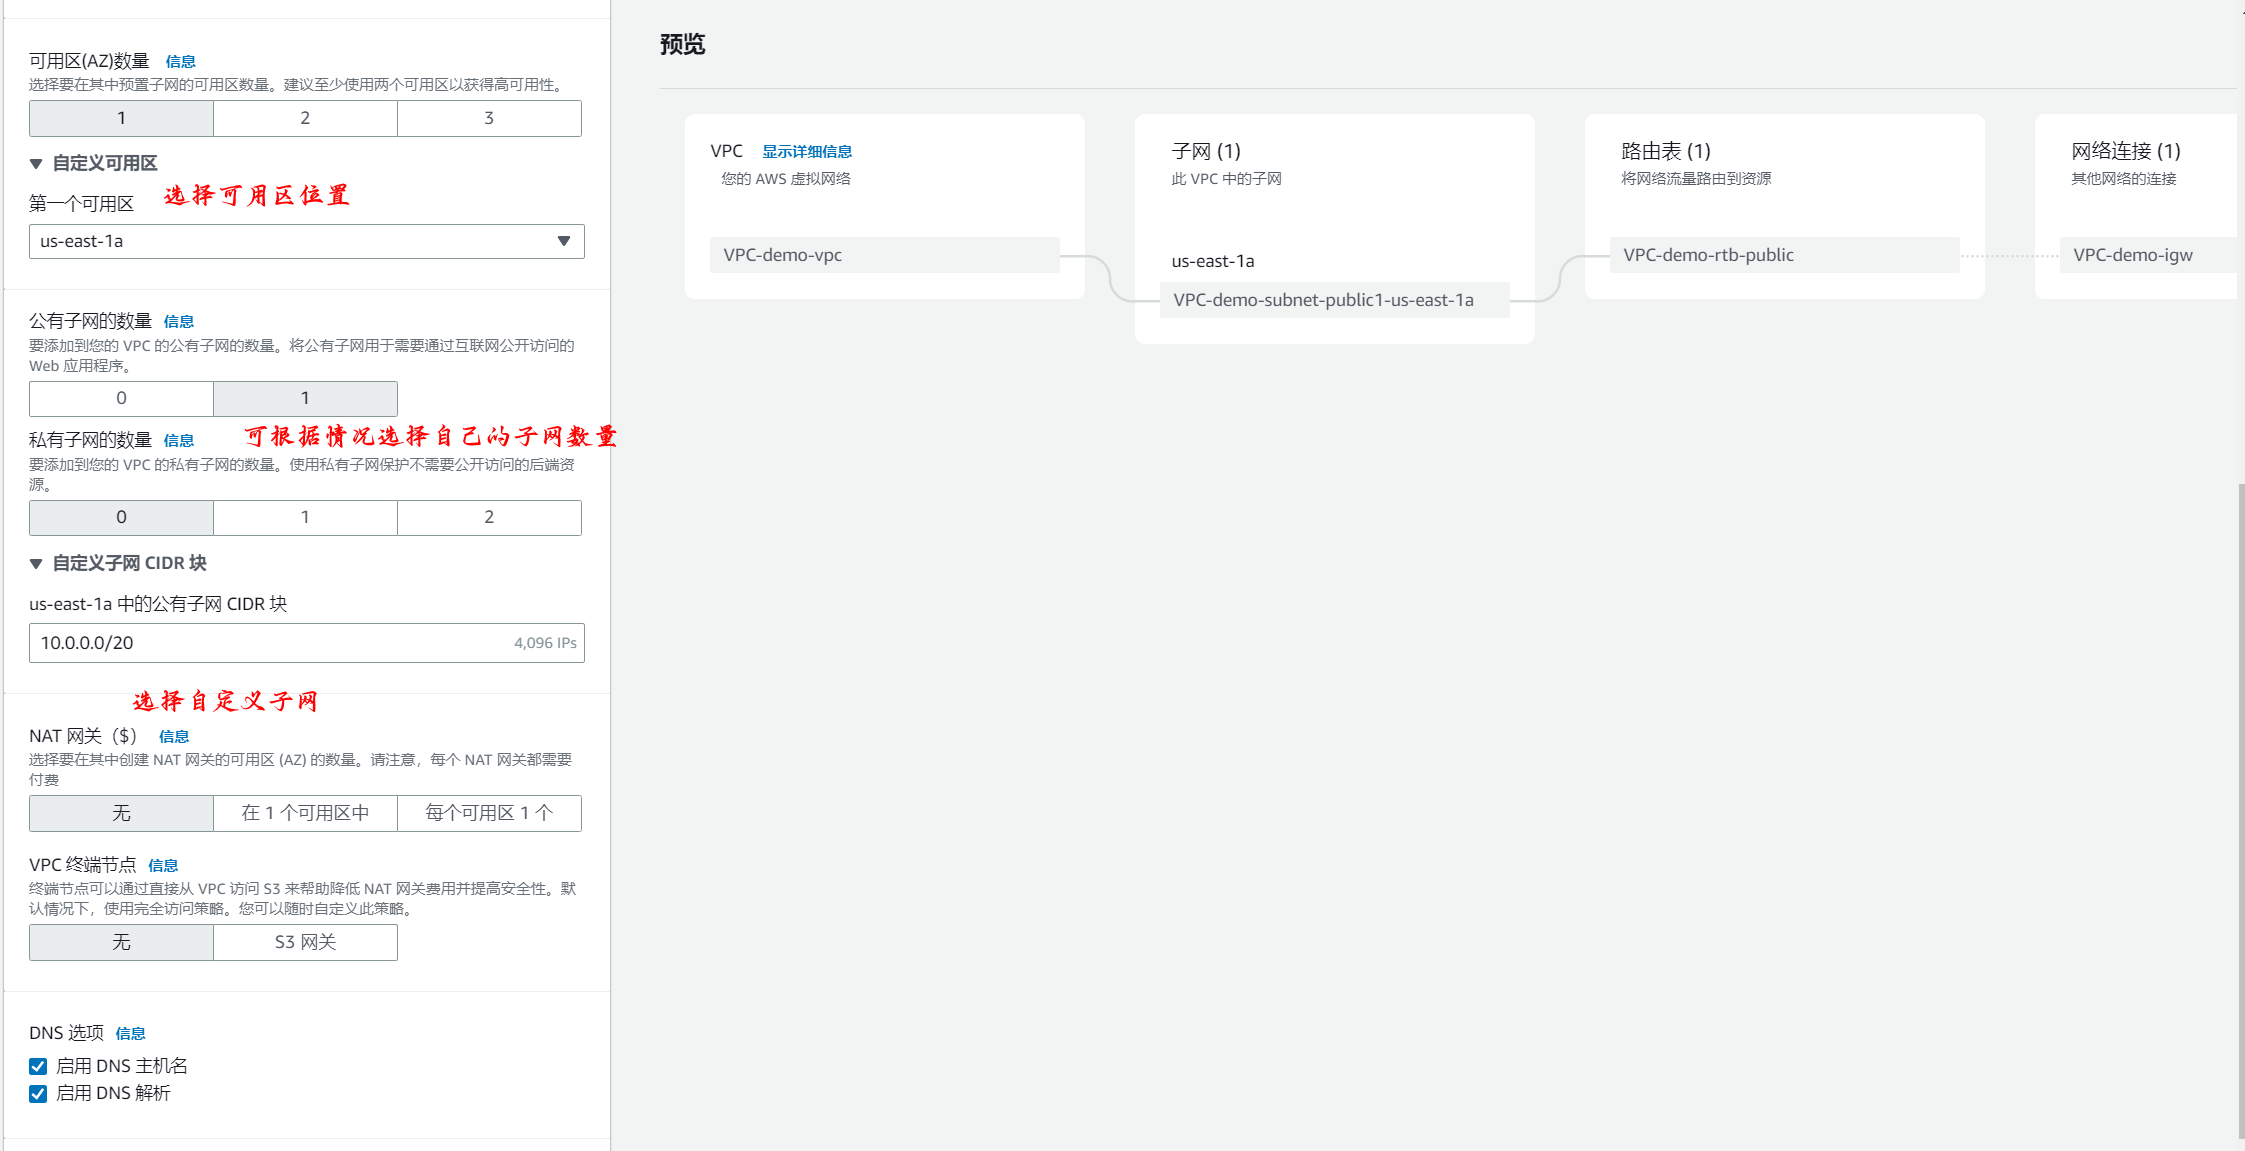Viewport: 2245px width, 1151px height.
Task: Open the us-east-1a availability zone dropdown
Action: coord(306,241)
